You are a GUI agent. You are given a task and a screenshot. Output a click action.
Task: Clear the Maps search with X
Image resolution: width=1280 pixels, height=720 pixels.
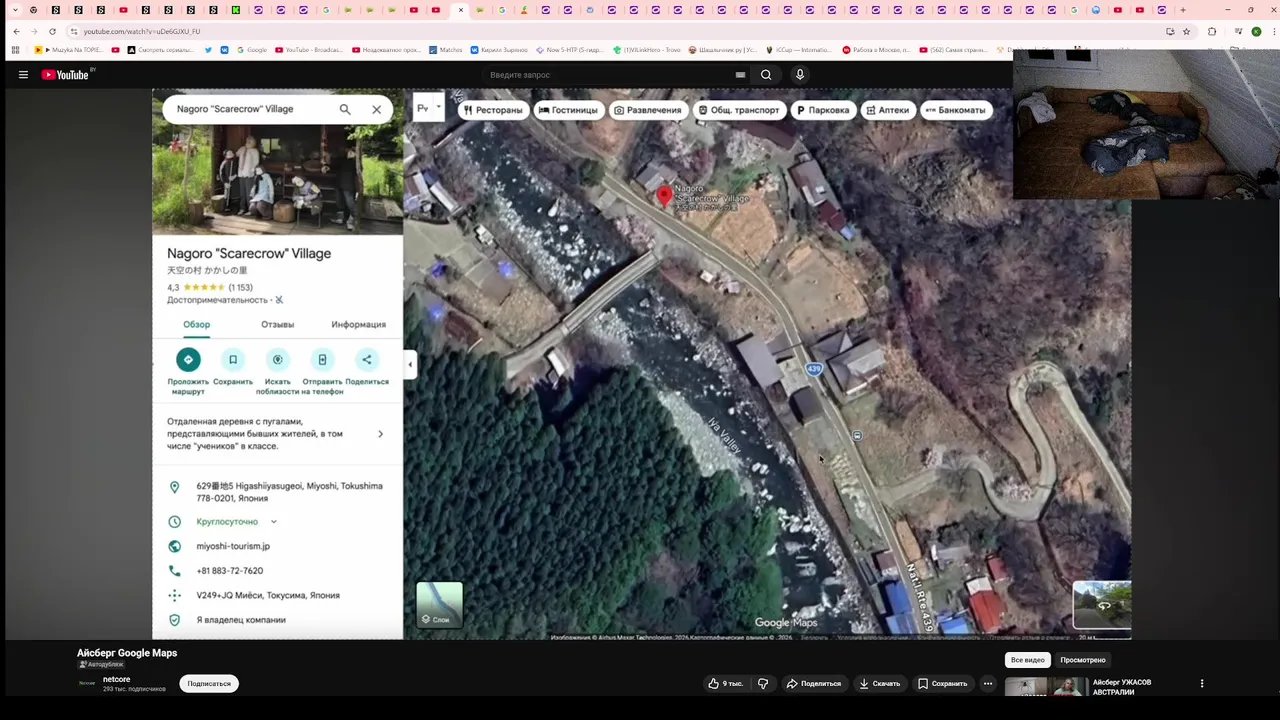click(x=377, y=109)
